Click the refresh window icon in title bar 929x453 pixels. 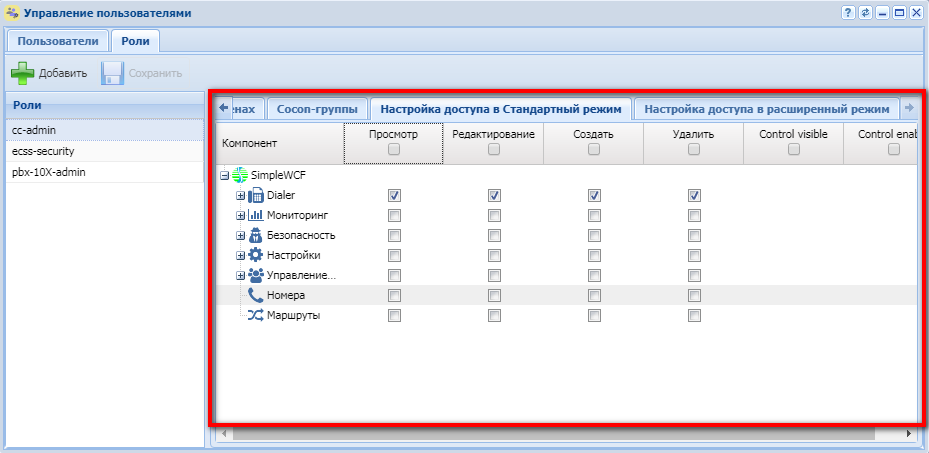[865, 13]
